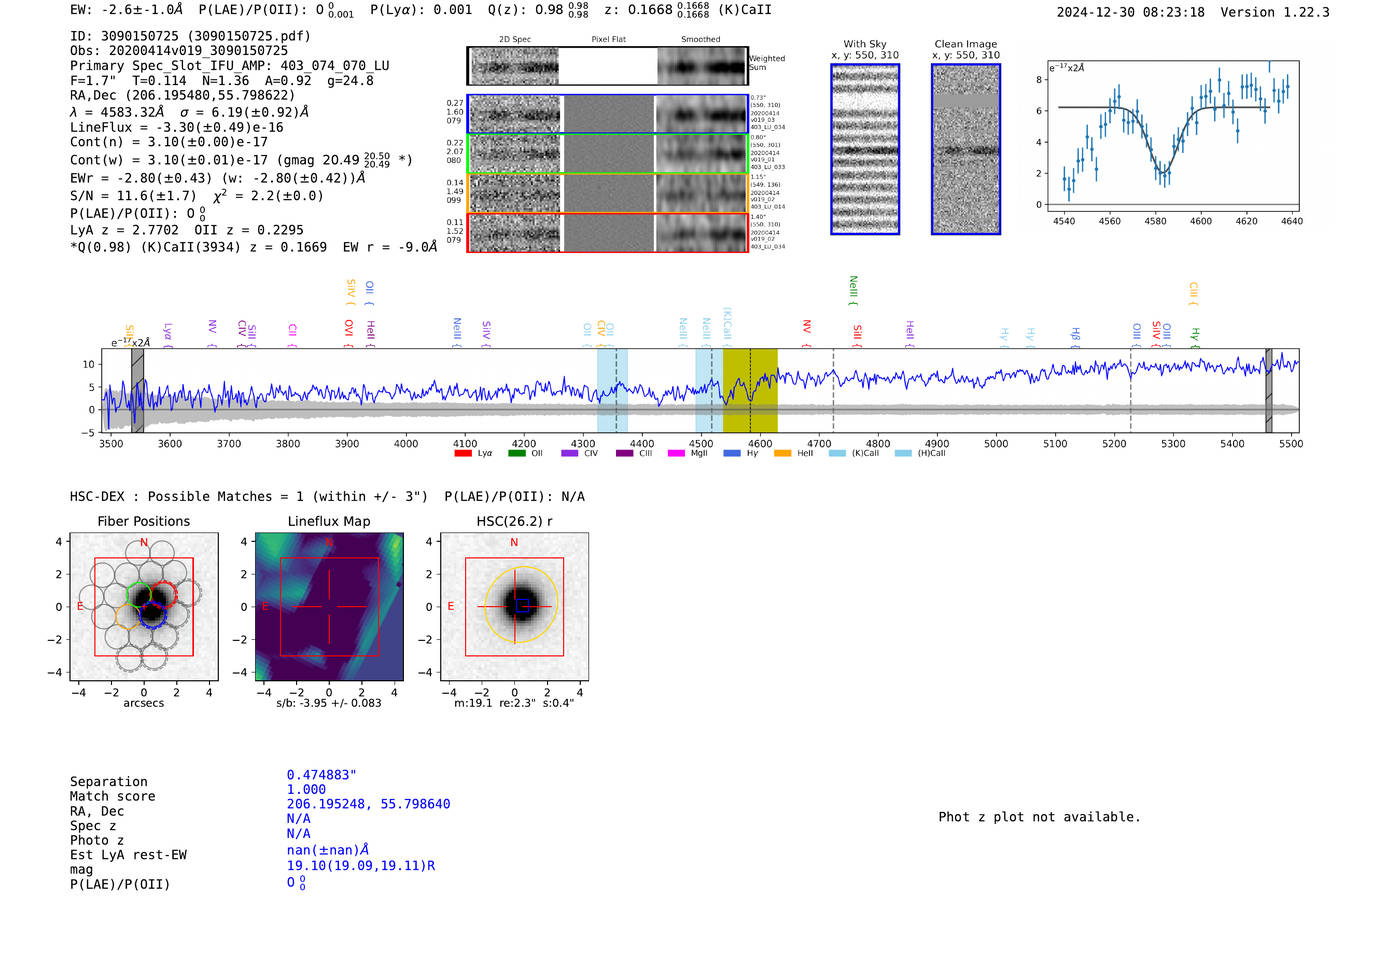Click the hatched gray region near 3540 Å
The image size is (1400, 953).
137,390
